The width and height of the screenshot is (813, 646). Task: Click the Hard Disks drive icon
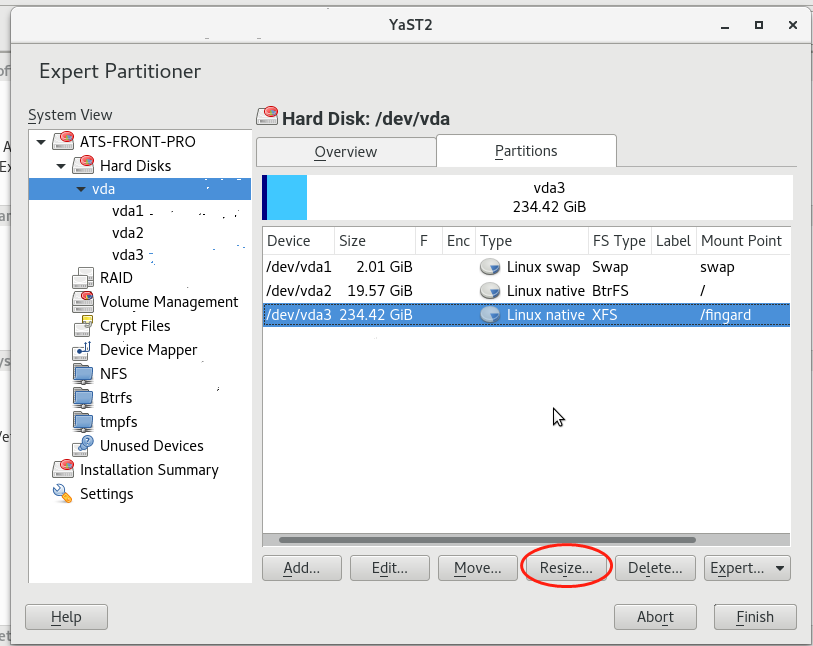[83, 165]
